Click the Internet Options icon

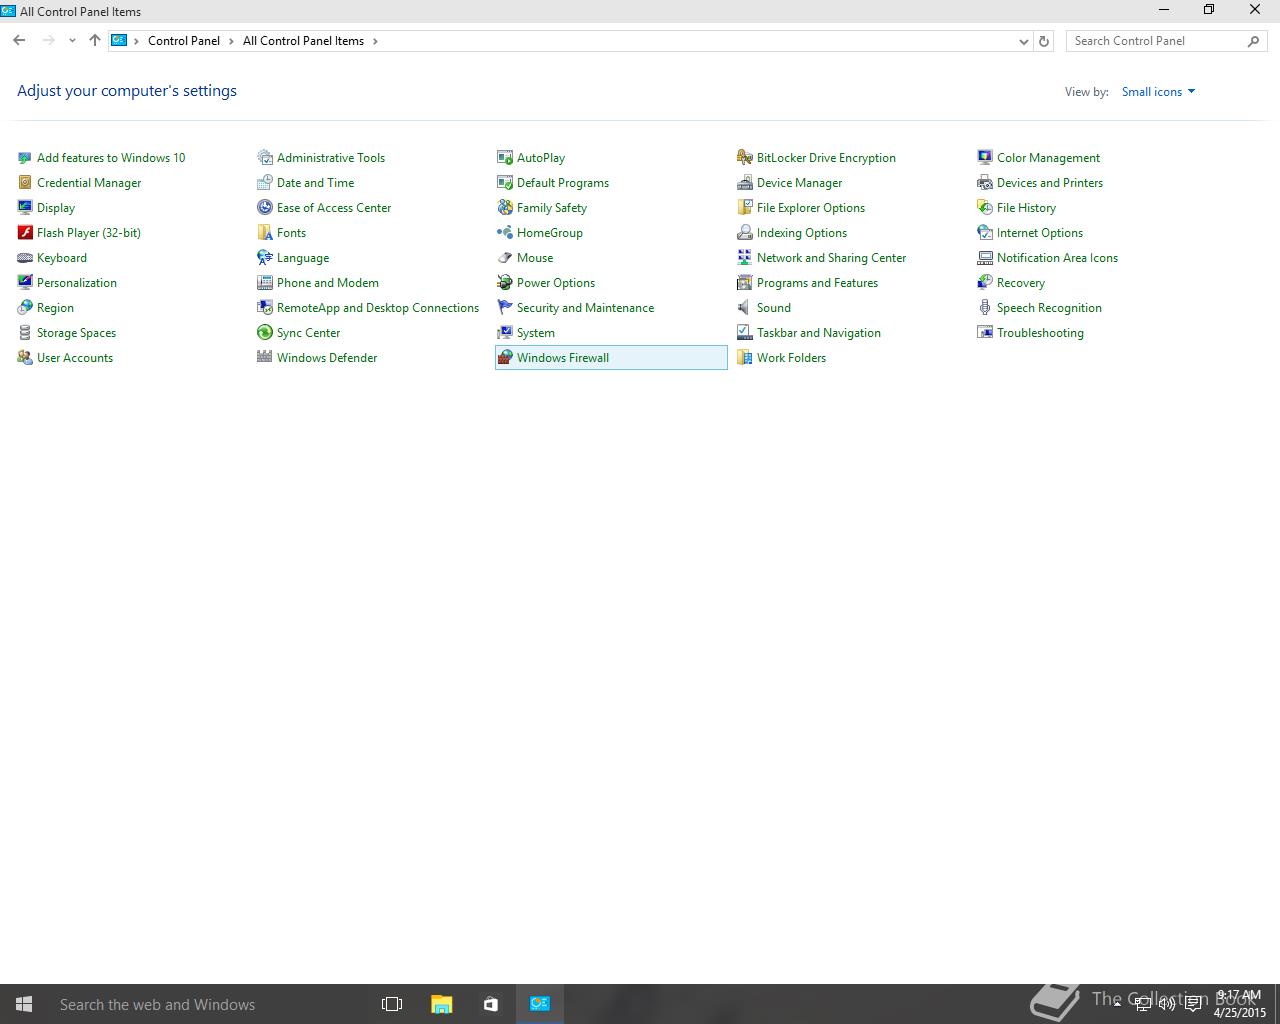(x=985, y=232)
